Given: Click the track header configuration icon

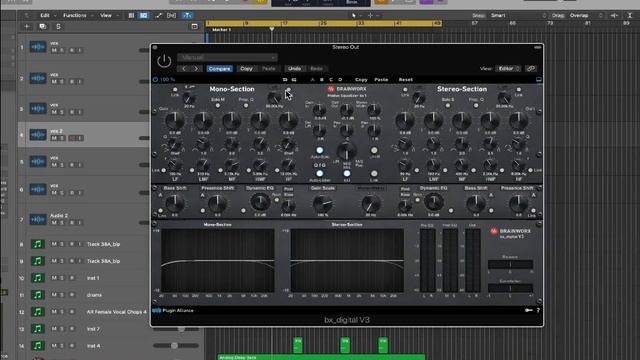Looking at the screenshot, I should pyautogui.click(x=195, y=27).
